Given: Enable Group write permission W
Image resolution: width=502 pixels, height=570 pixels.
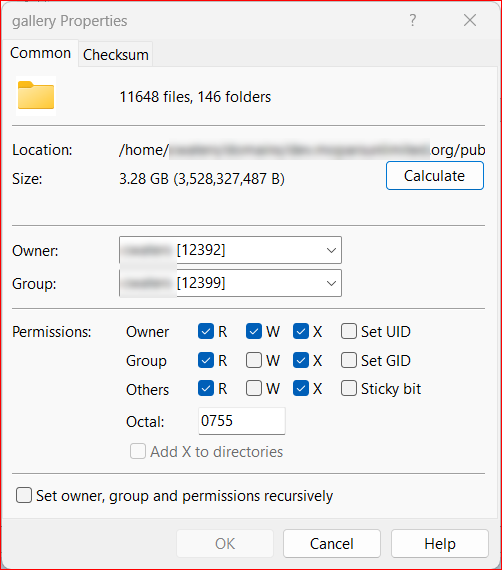Looking at the screenshot, I should coord(254,361).
